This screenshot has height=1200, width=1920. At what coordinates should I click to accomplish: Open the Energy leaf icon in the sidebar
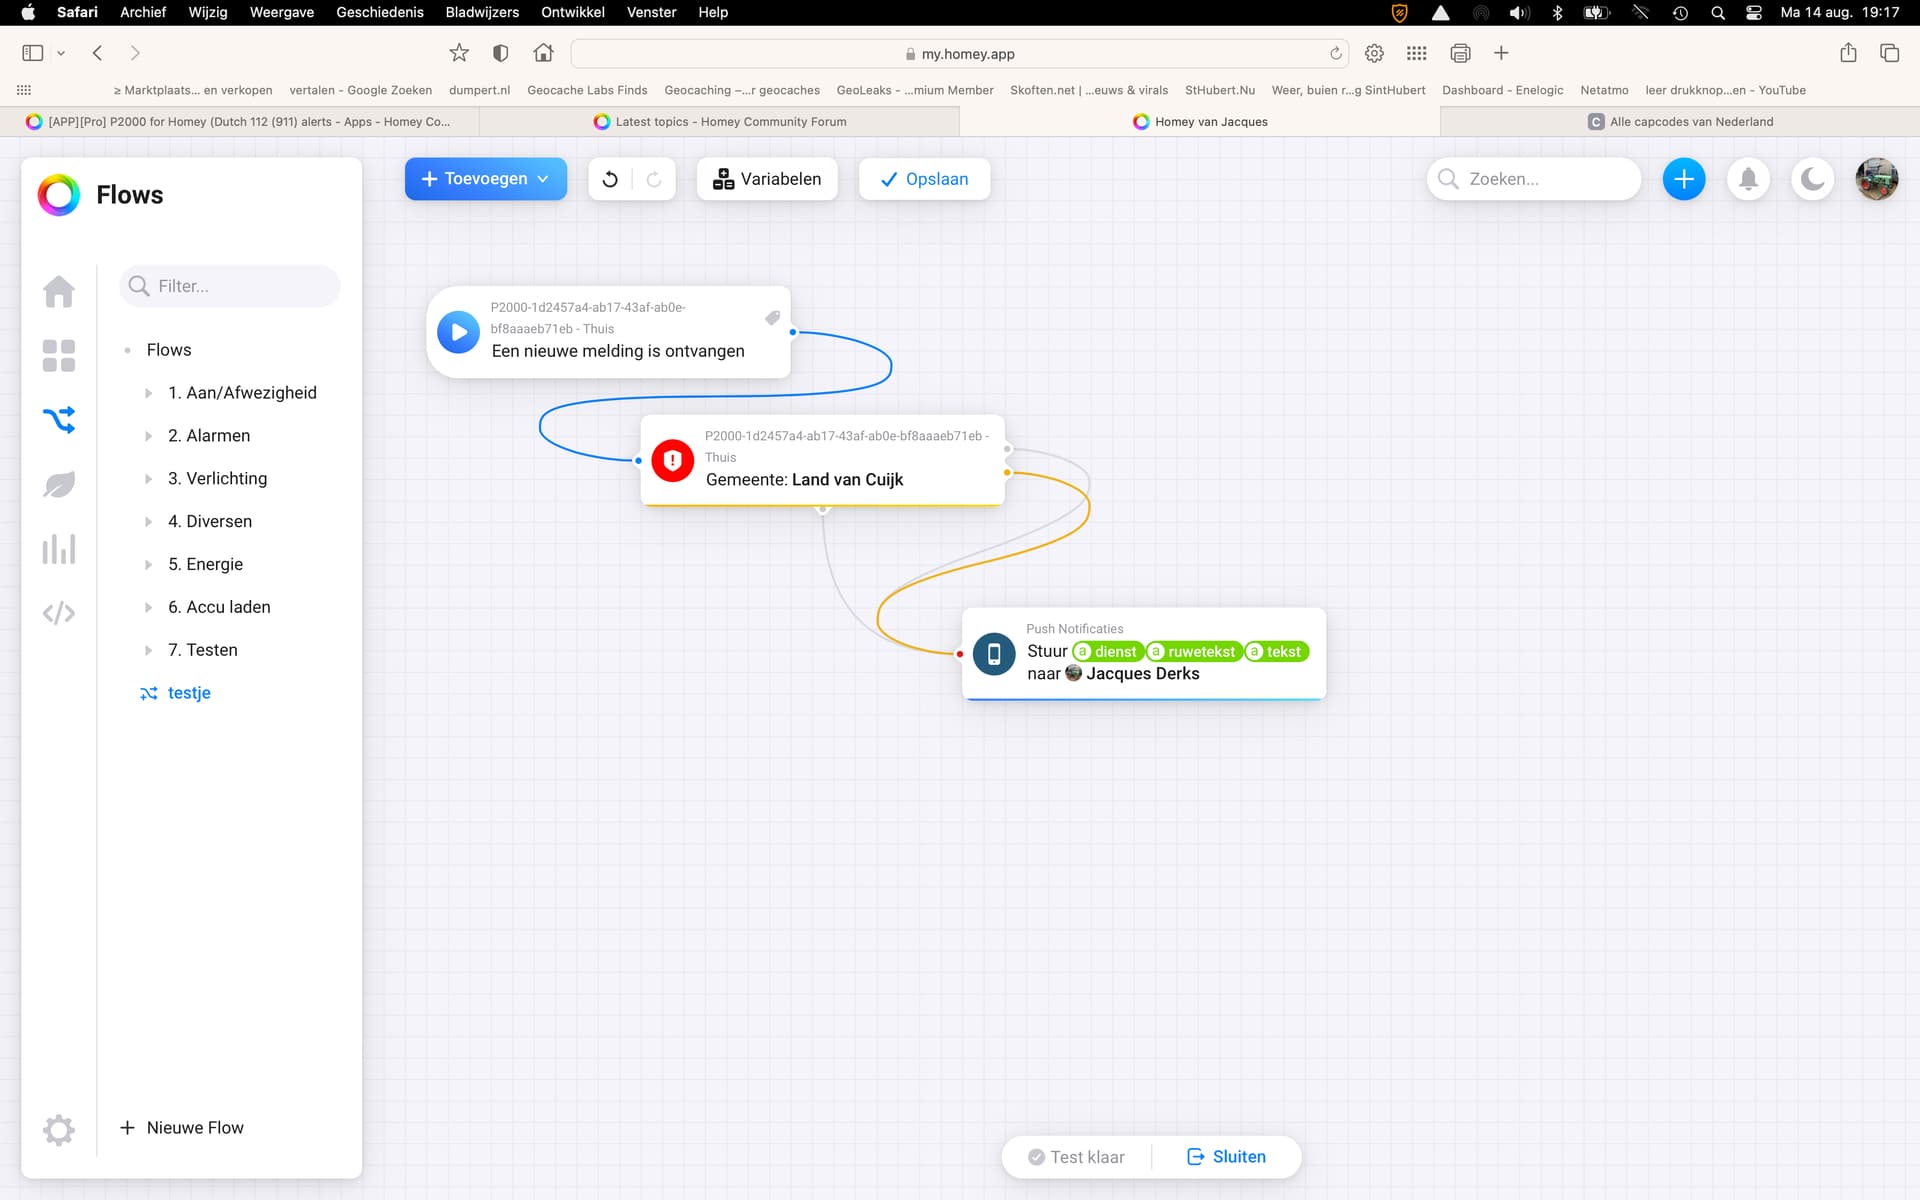[59, 484]
